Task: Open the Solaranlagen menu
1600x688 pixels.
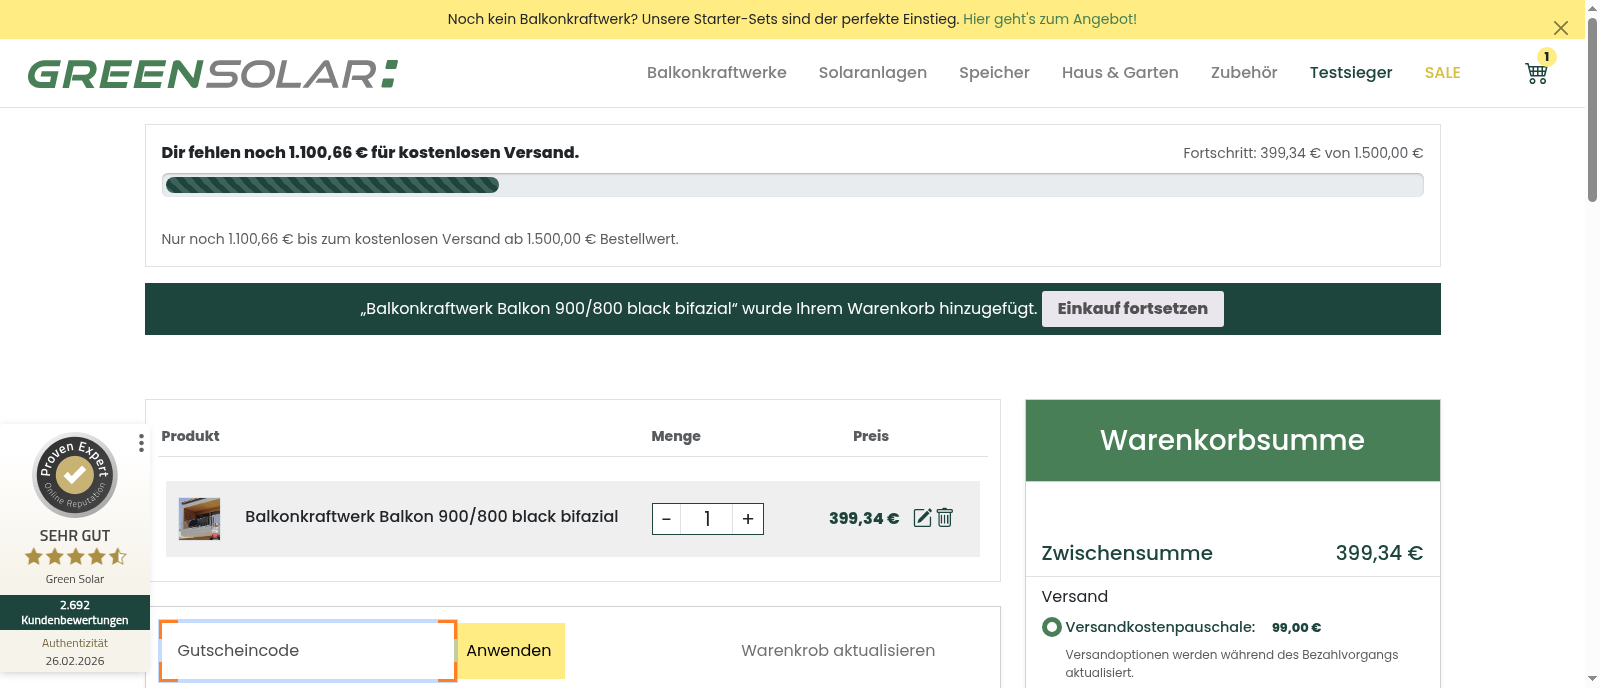Action: coord(873,73)
